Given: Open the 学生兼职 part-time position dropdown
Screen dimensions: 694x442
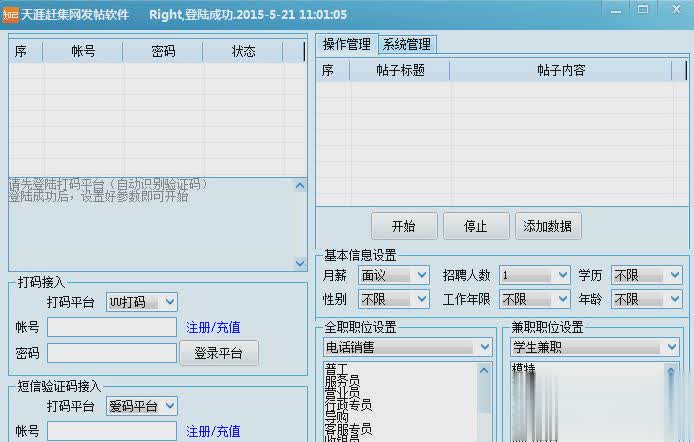Looking at the screenshot, I should tap(595, 347).
